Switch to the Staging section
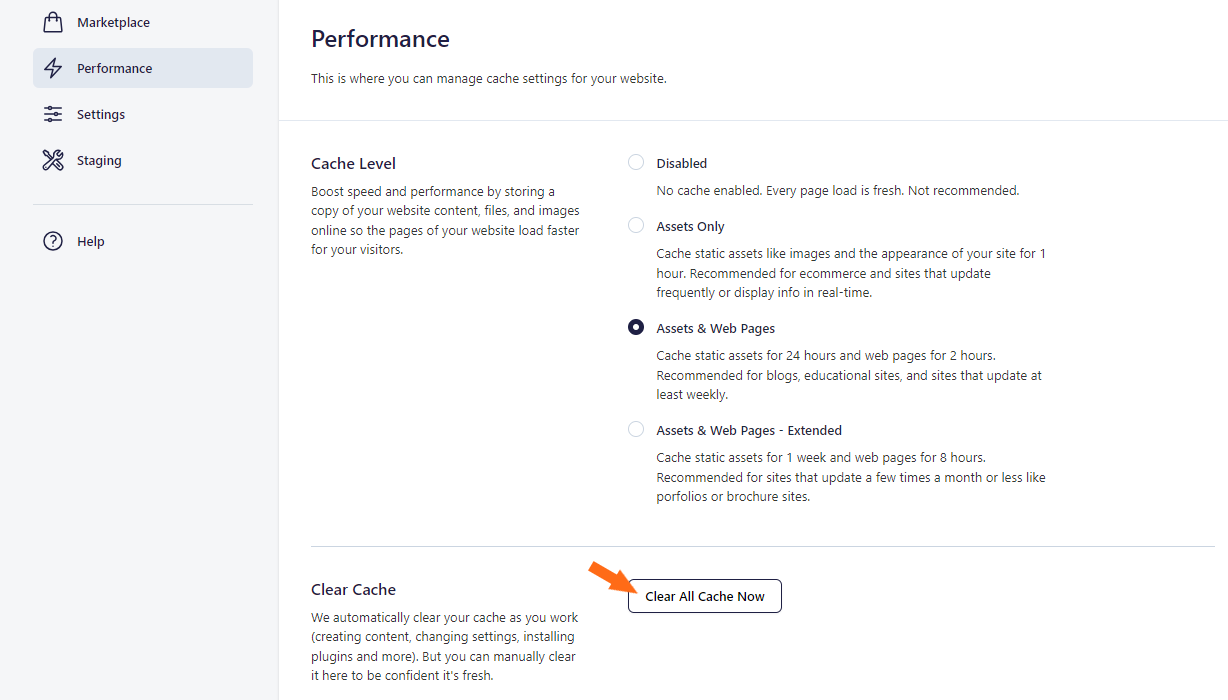This screenshot has height=700, width=1228. point(99,159)
